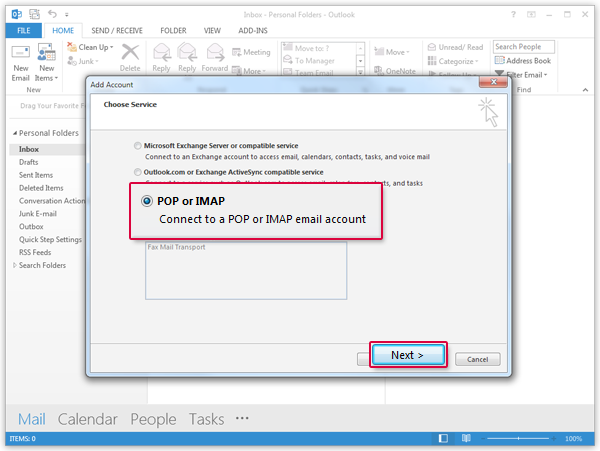Viewport: 600px width, 451px height.
Task: Click the New Email icon
Action: tap(20, 60)
